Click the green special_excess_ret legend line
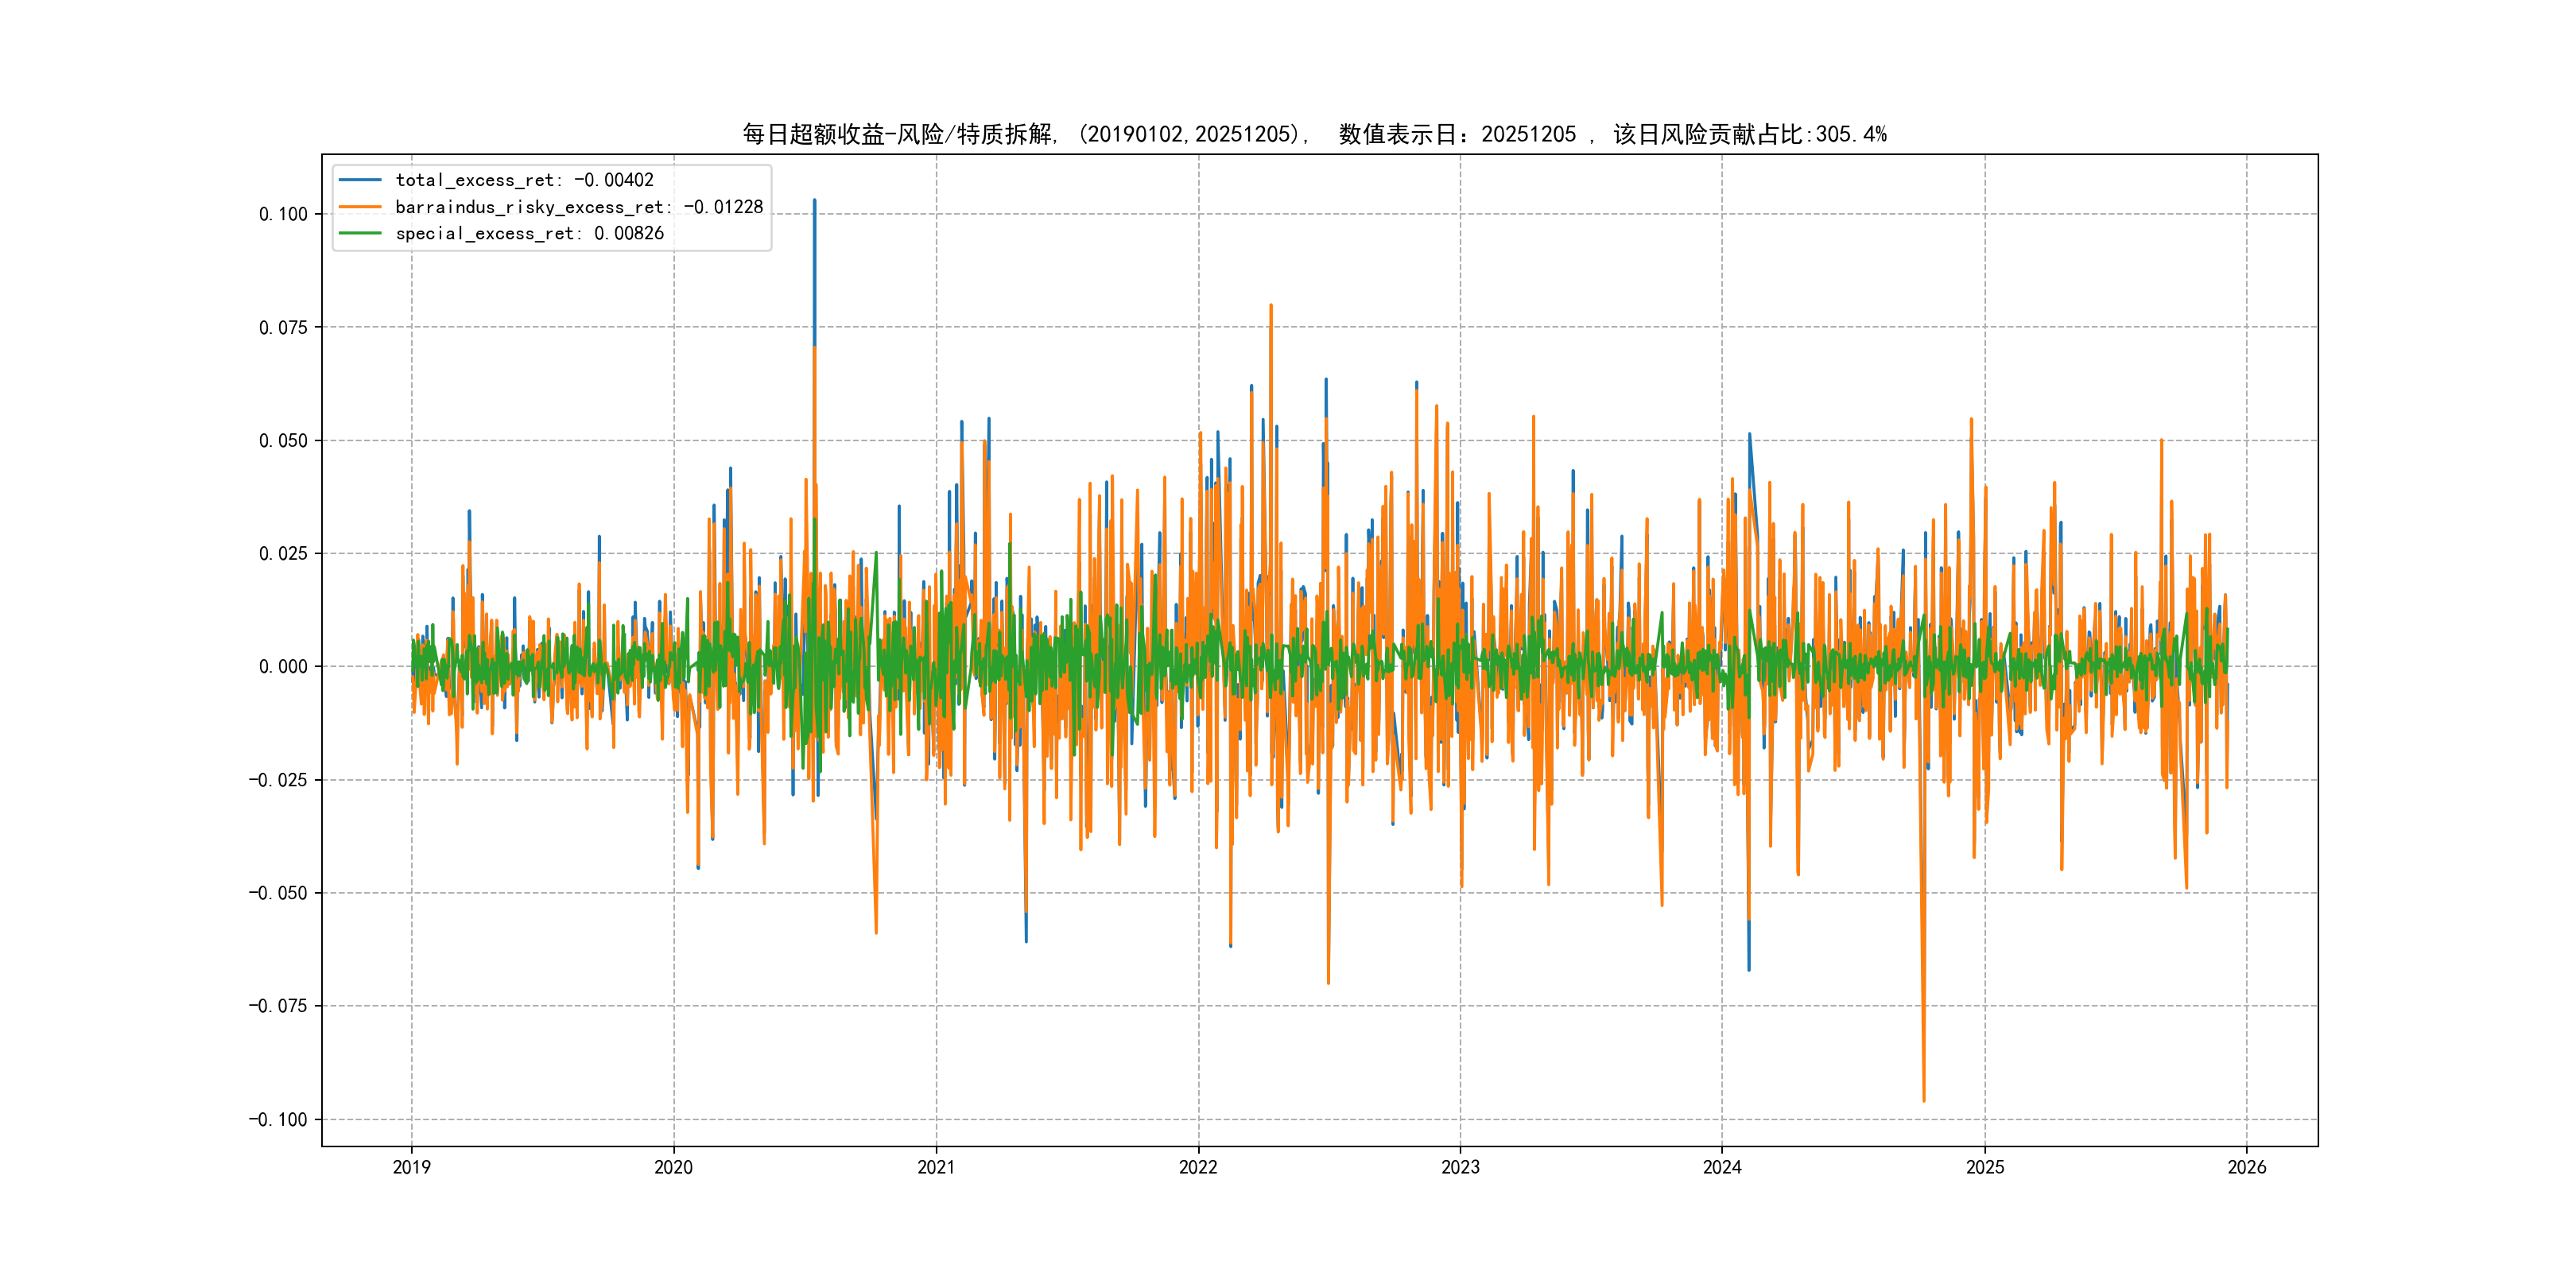 360,233
